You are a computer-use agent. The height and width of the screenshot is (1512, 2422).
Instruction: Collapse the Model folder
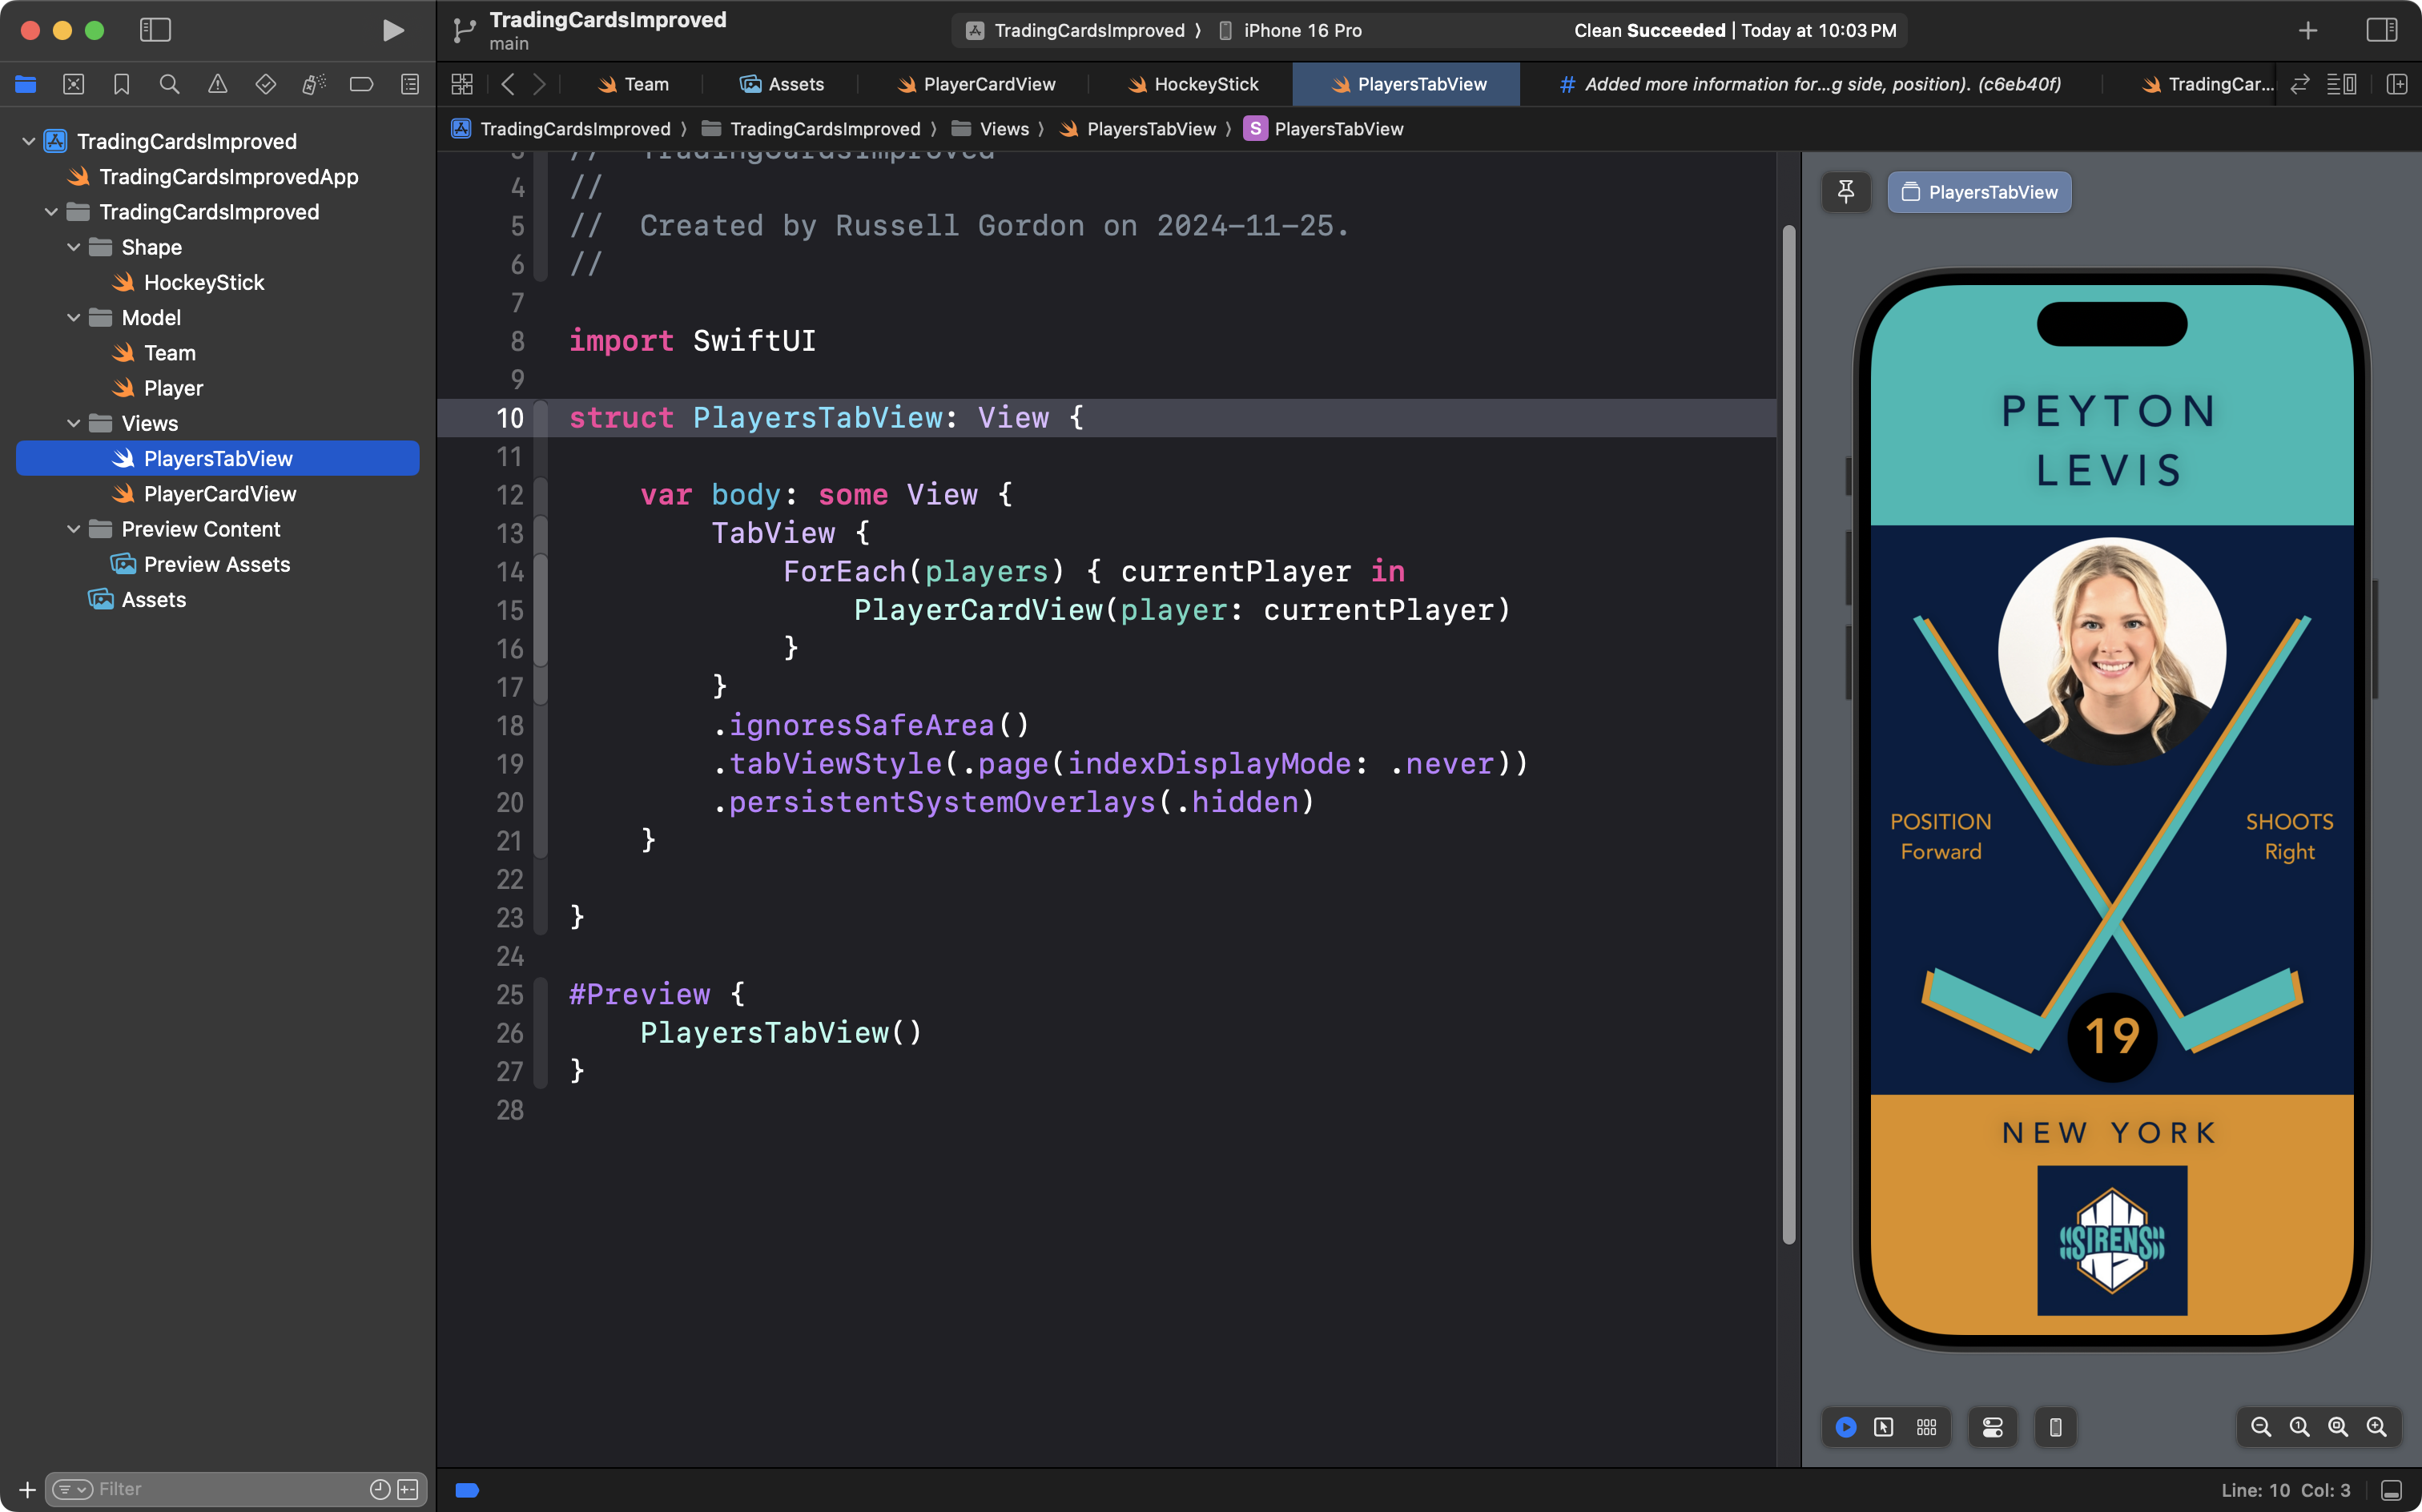[x=73, y=318]
